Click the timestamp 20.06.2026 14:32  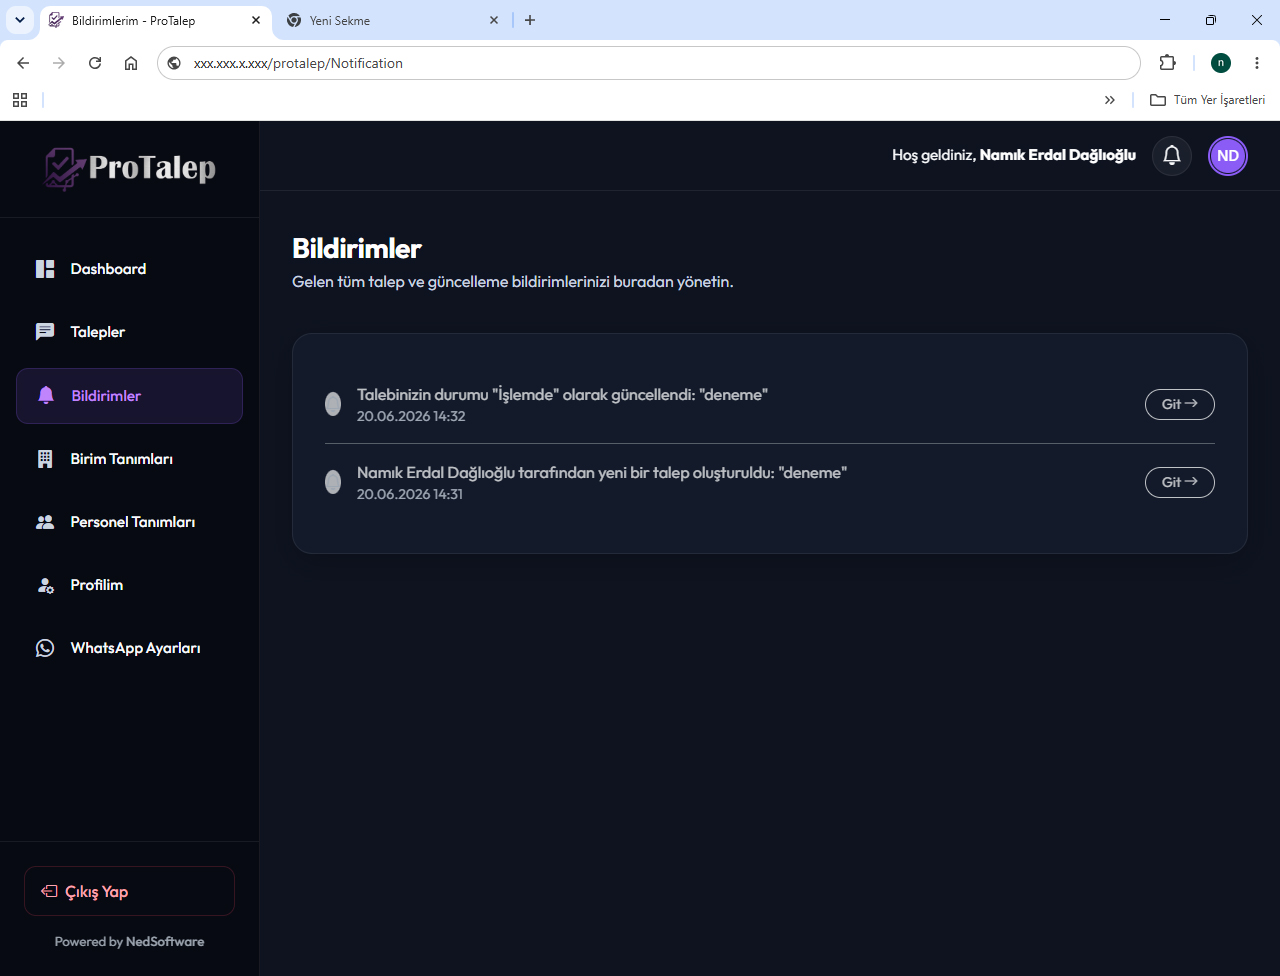coord(411,416)
